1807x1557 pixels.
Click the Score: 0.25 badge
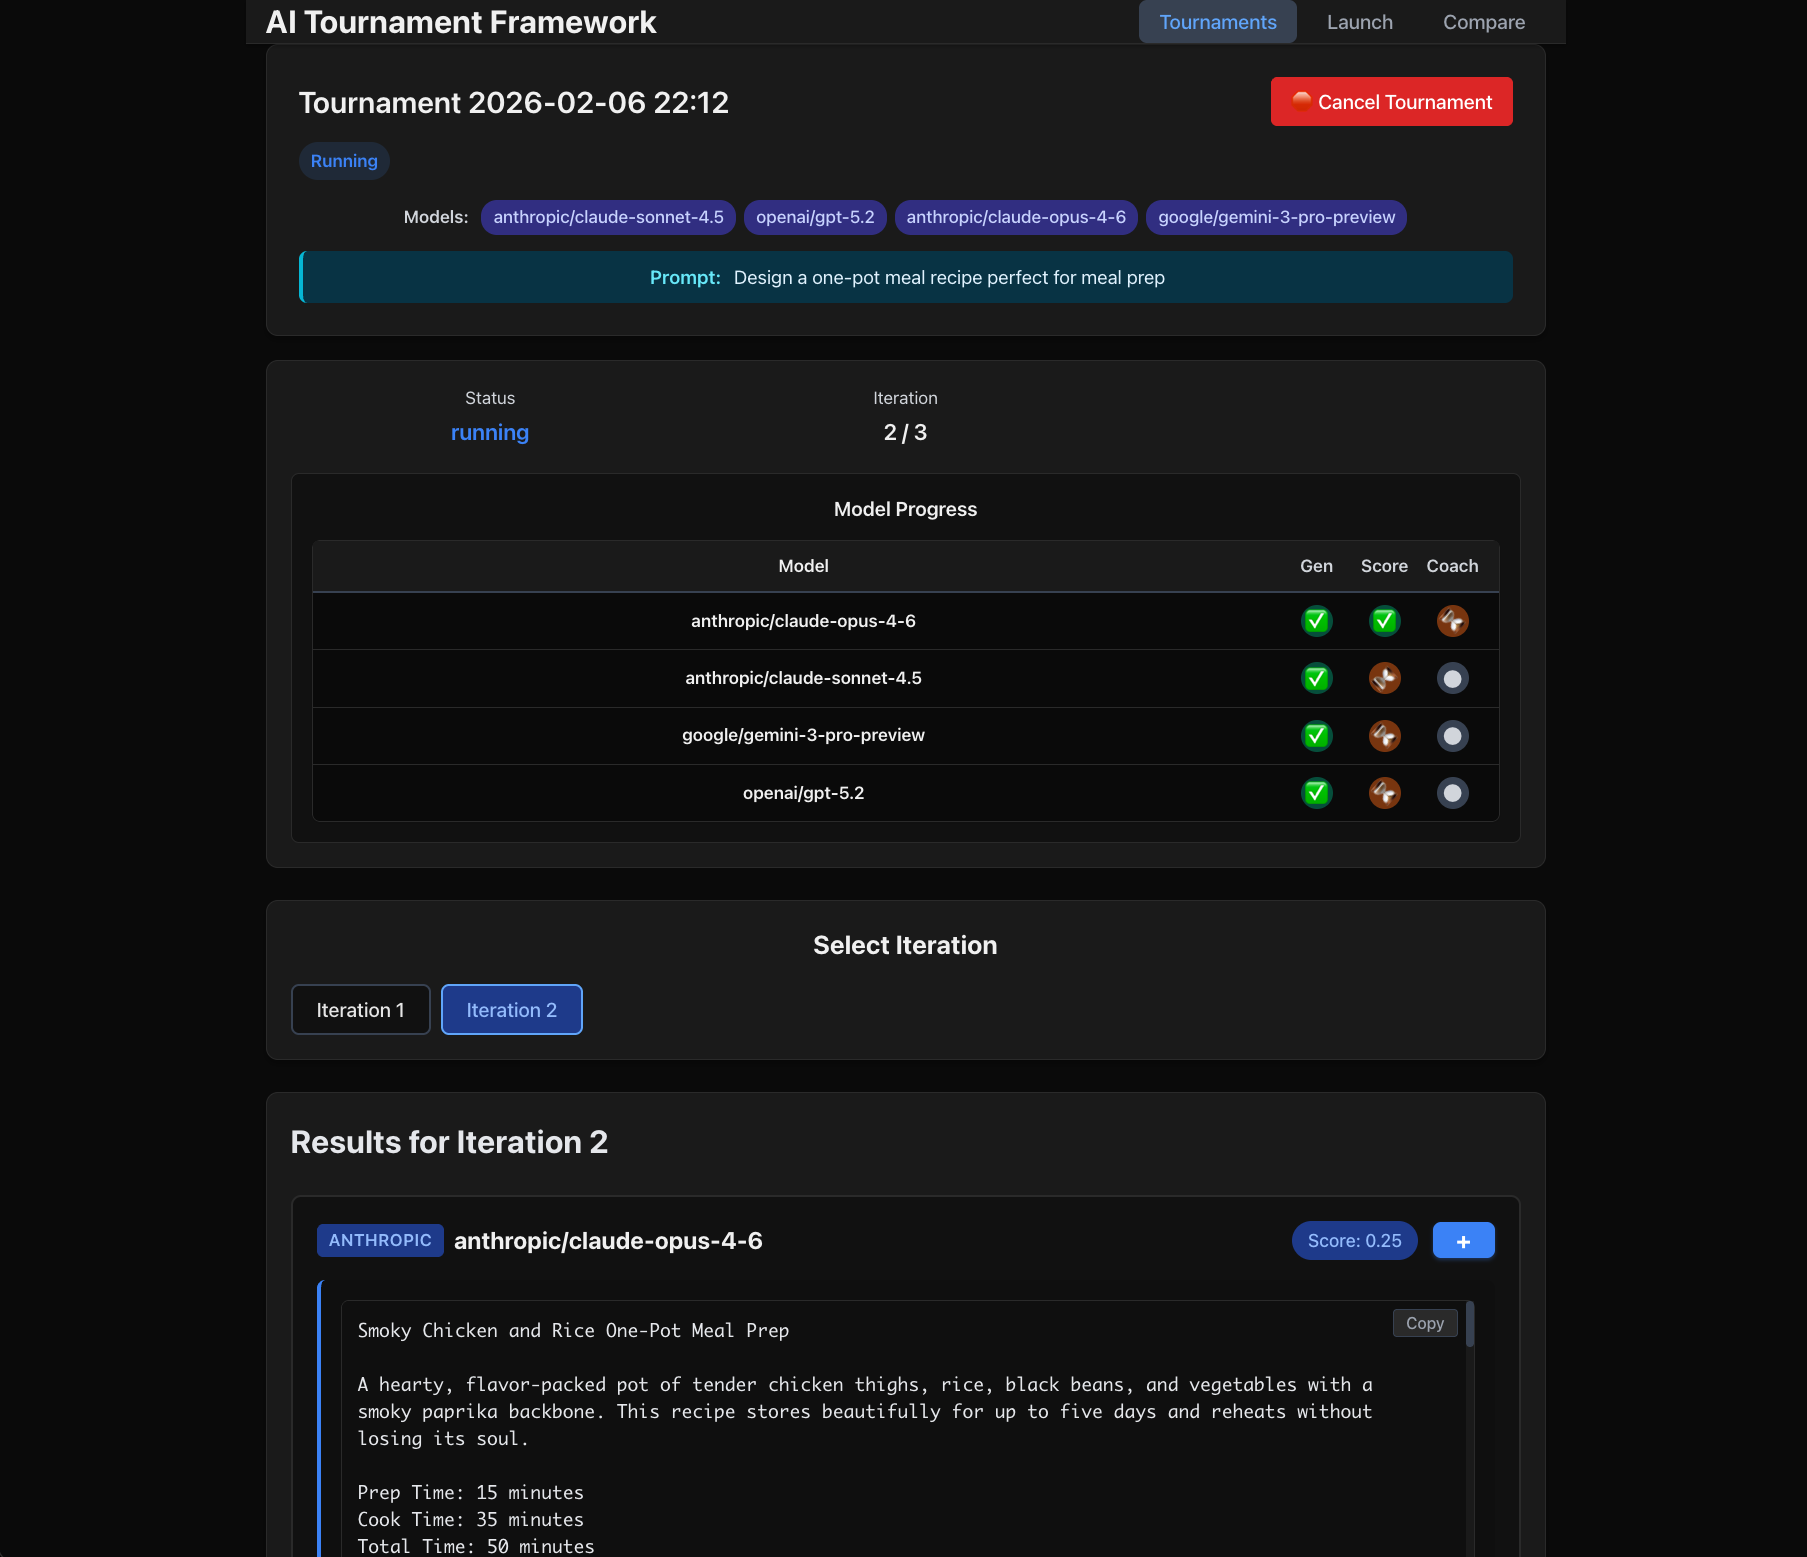(x=1354, y=1240)
